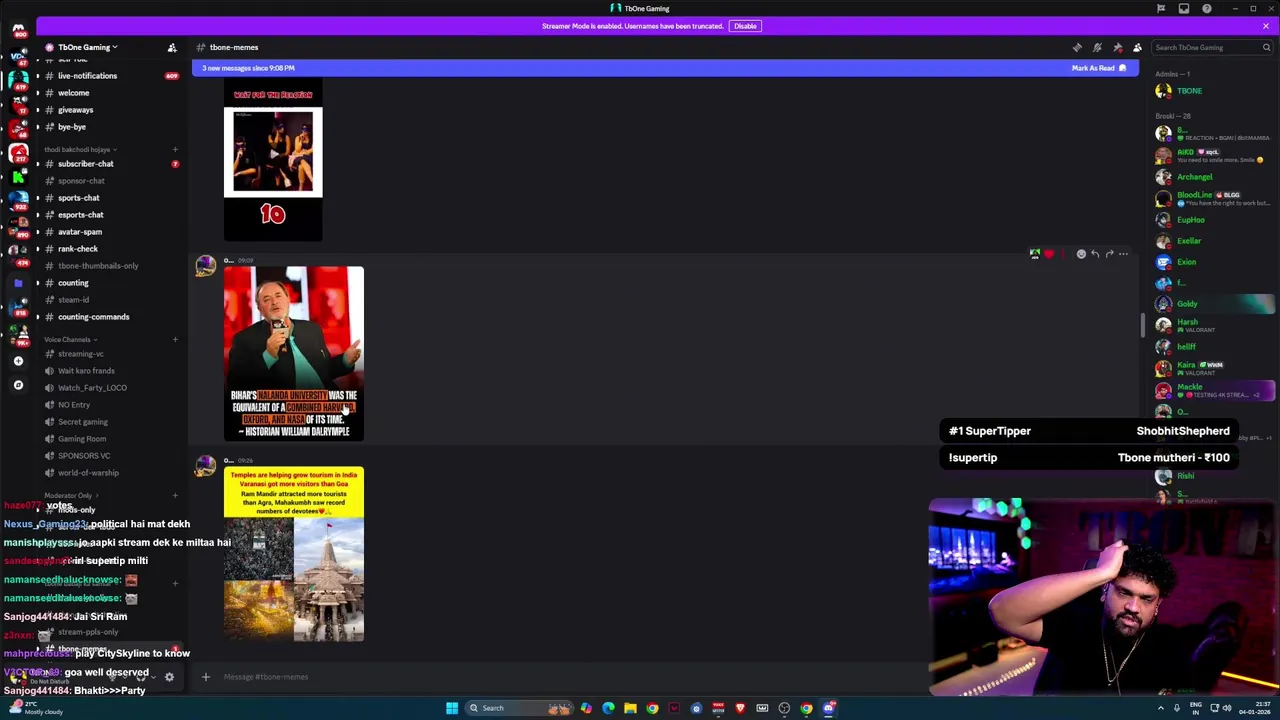1280x720 pixels.
Task: Open the Threads icon in channel header
Action: (x=1077, y=47)
